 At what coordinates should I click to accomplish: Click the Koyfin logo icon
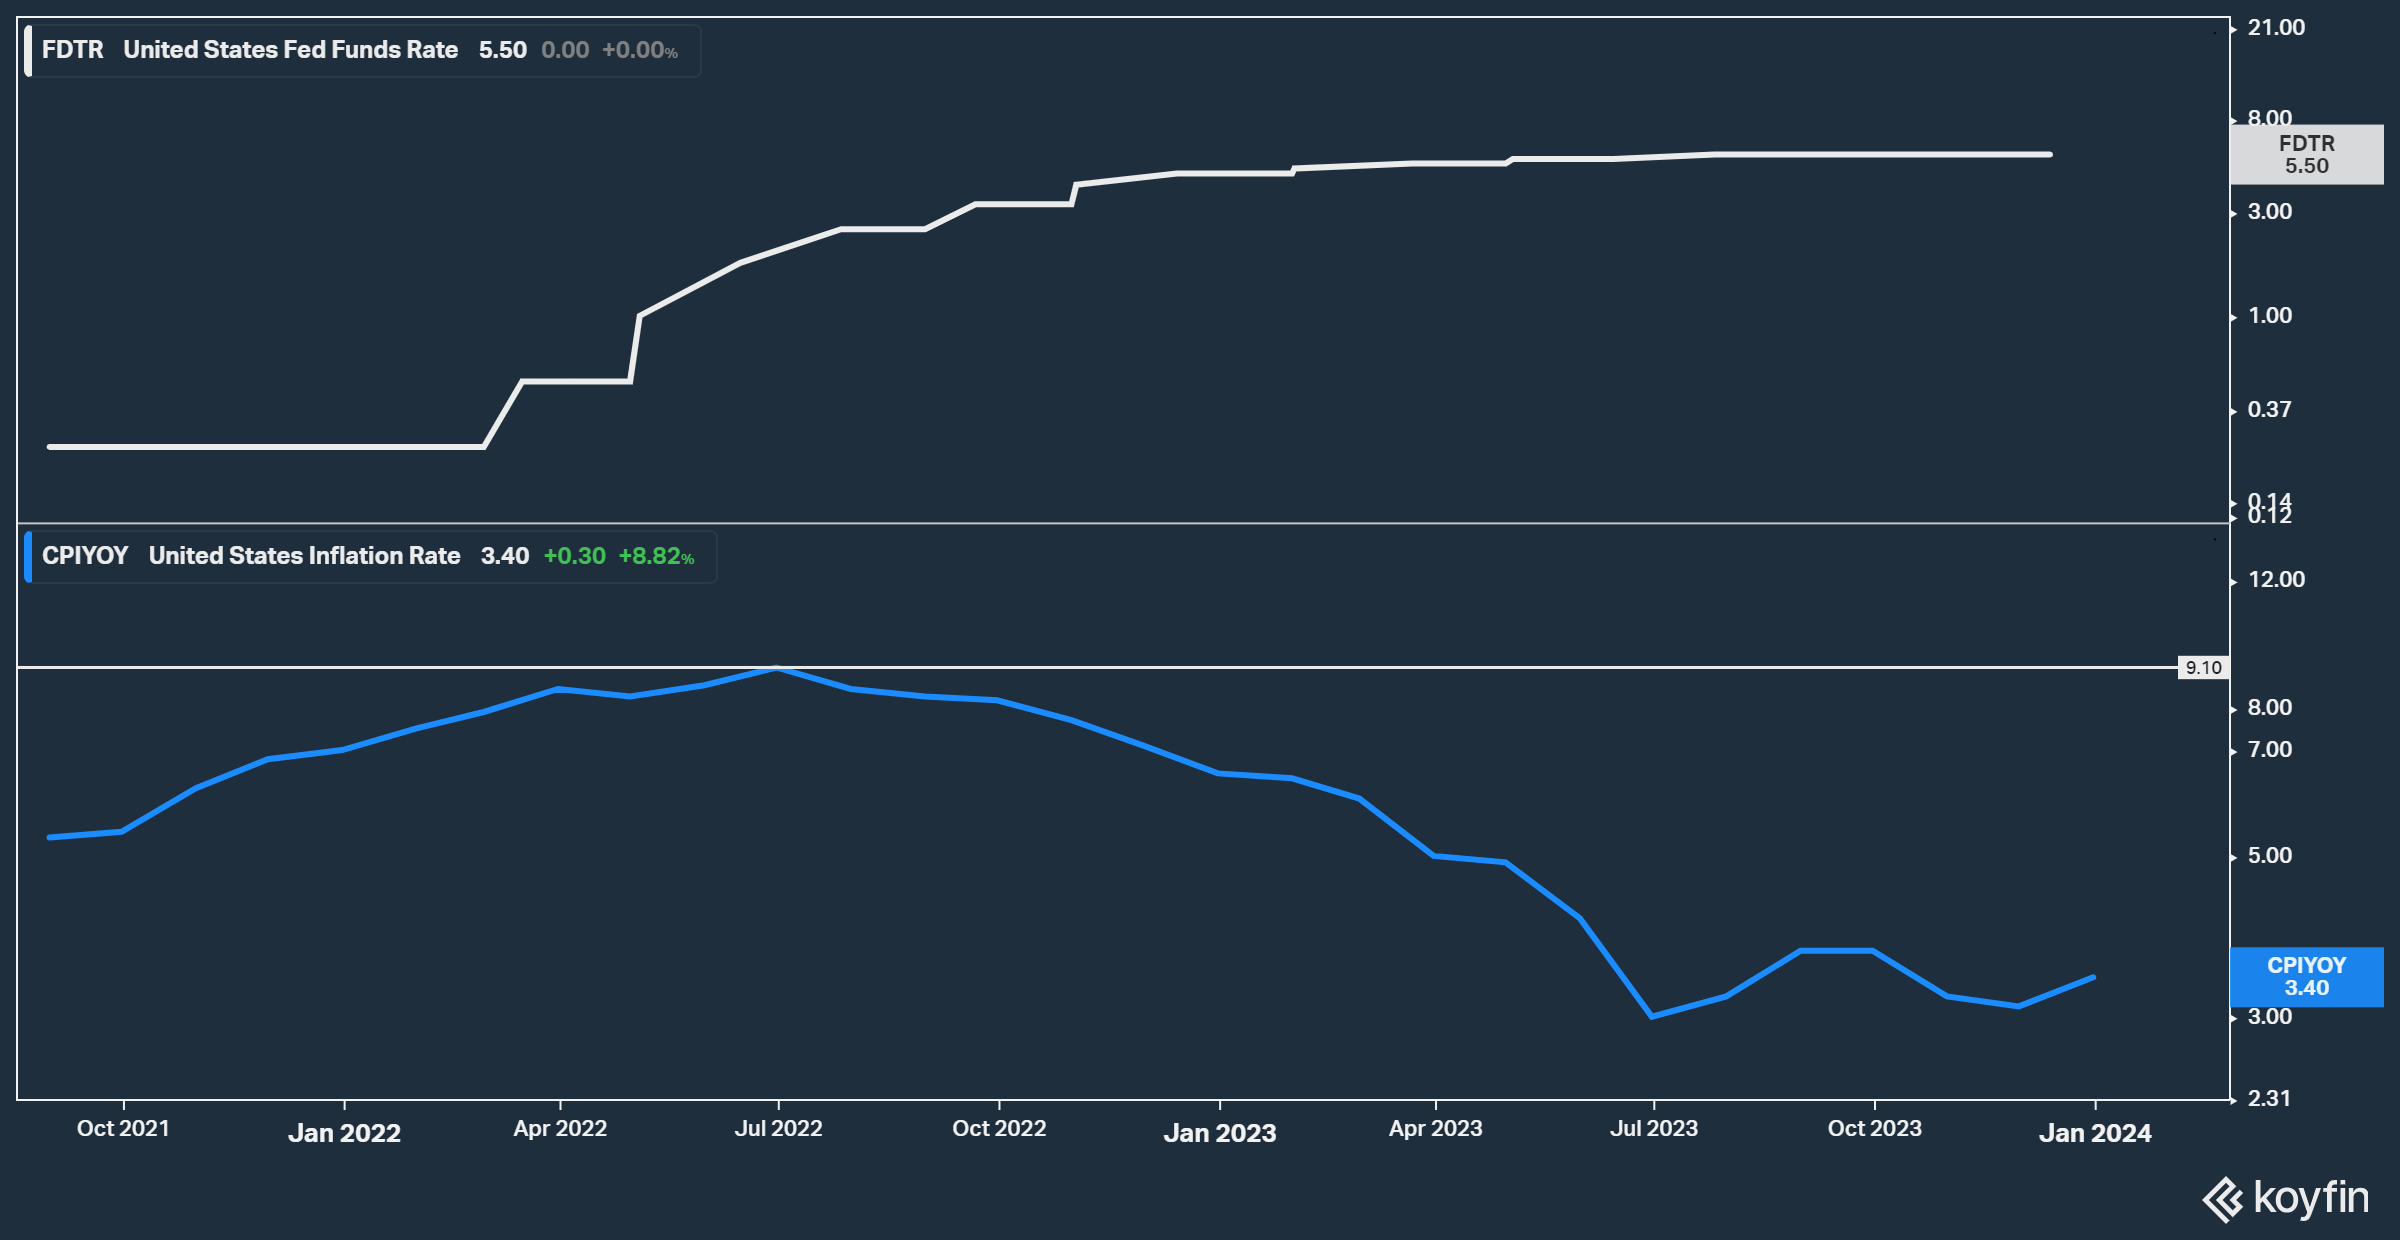point(2223,1199)
